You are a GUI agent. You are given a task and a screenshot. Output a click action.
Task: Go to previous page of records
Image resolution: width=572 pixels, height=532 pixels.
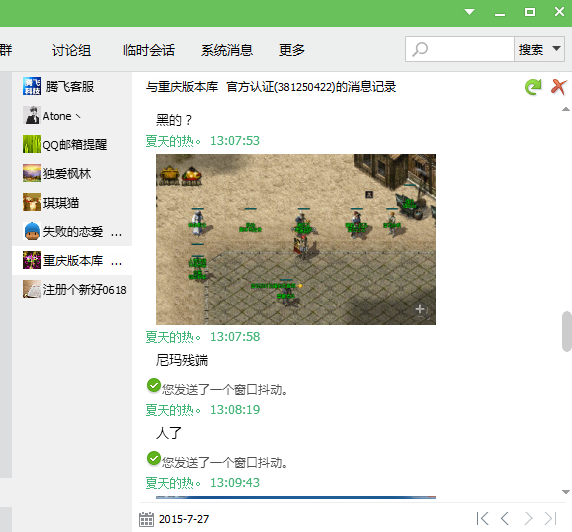tap(505, 518)
